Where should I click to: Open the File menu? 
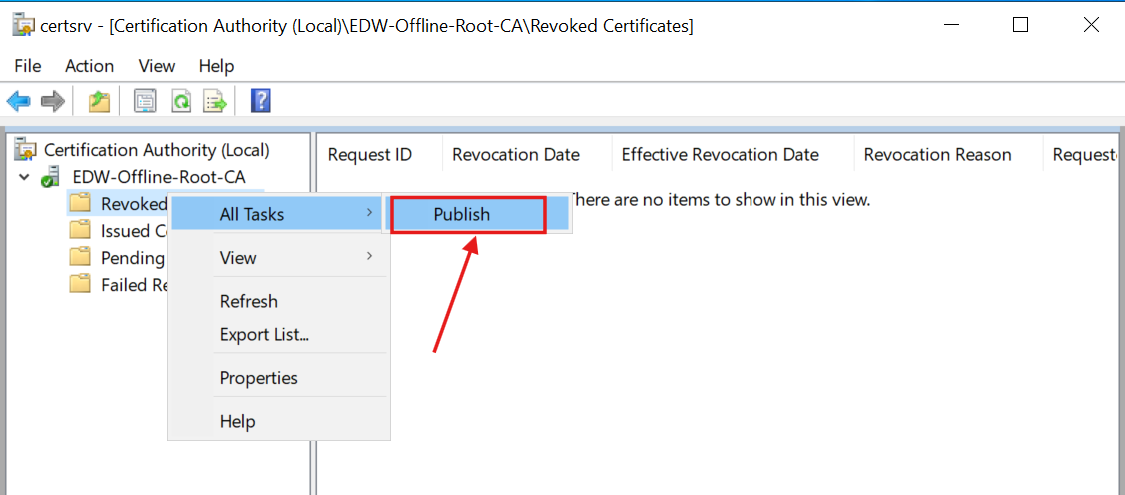pyautogui.click(x=28, y=66)
